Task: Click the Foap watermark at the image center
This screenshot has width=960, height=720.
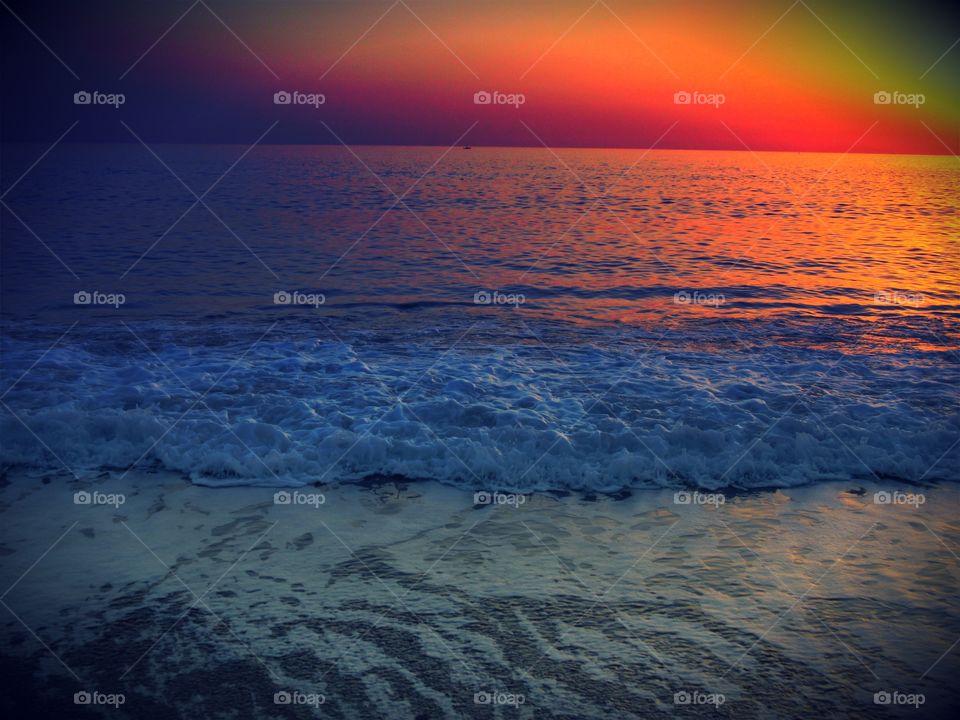Action: click(x=499, y=298)
